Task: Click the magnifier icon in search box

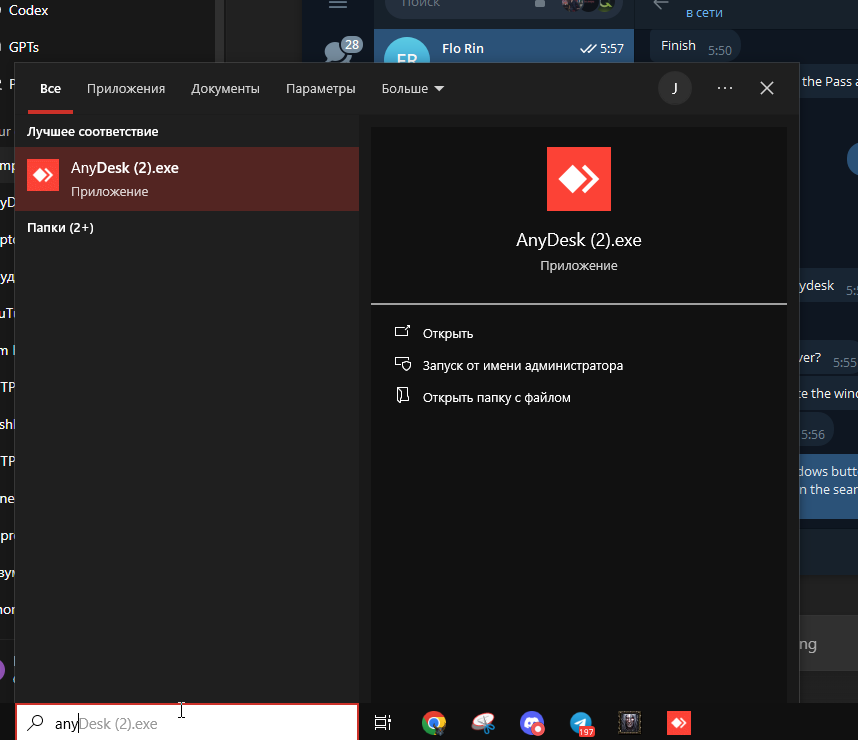Action: point(35,722)
